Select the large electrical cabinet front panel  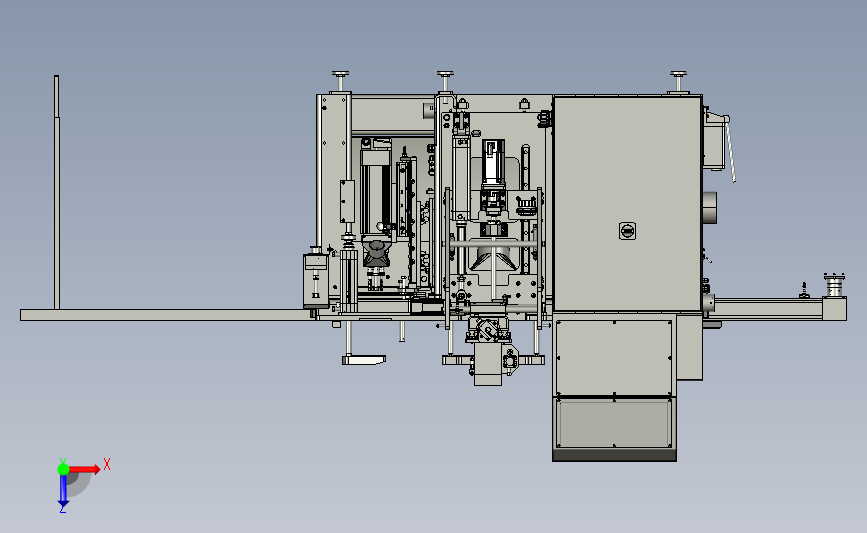[x=628, y=204]
